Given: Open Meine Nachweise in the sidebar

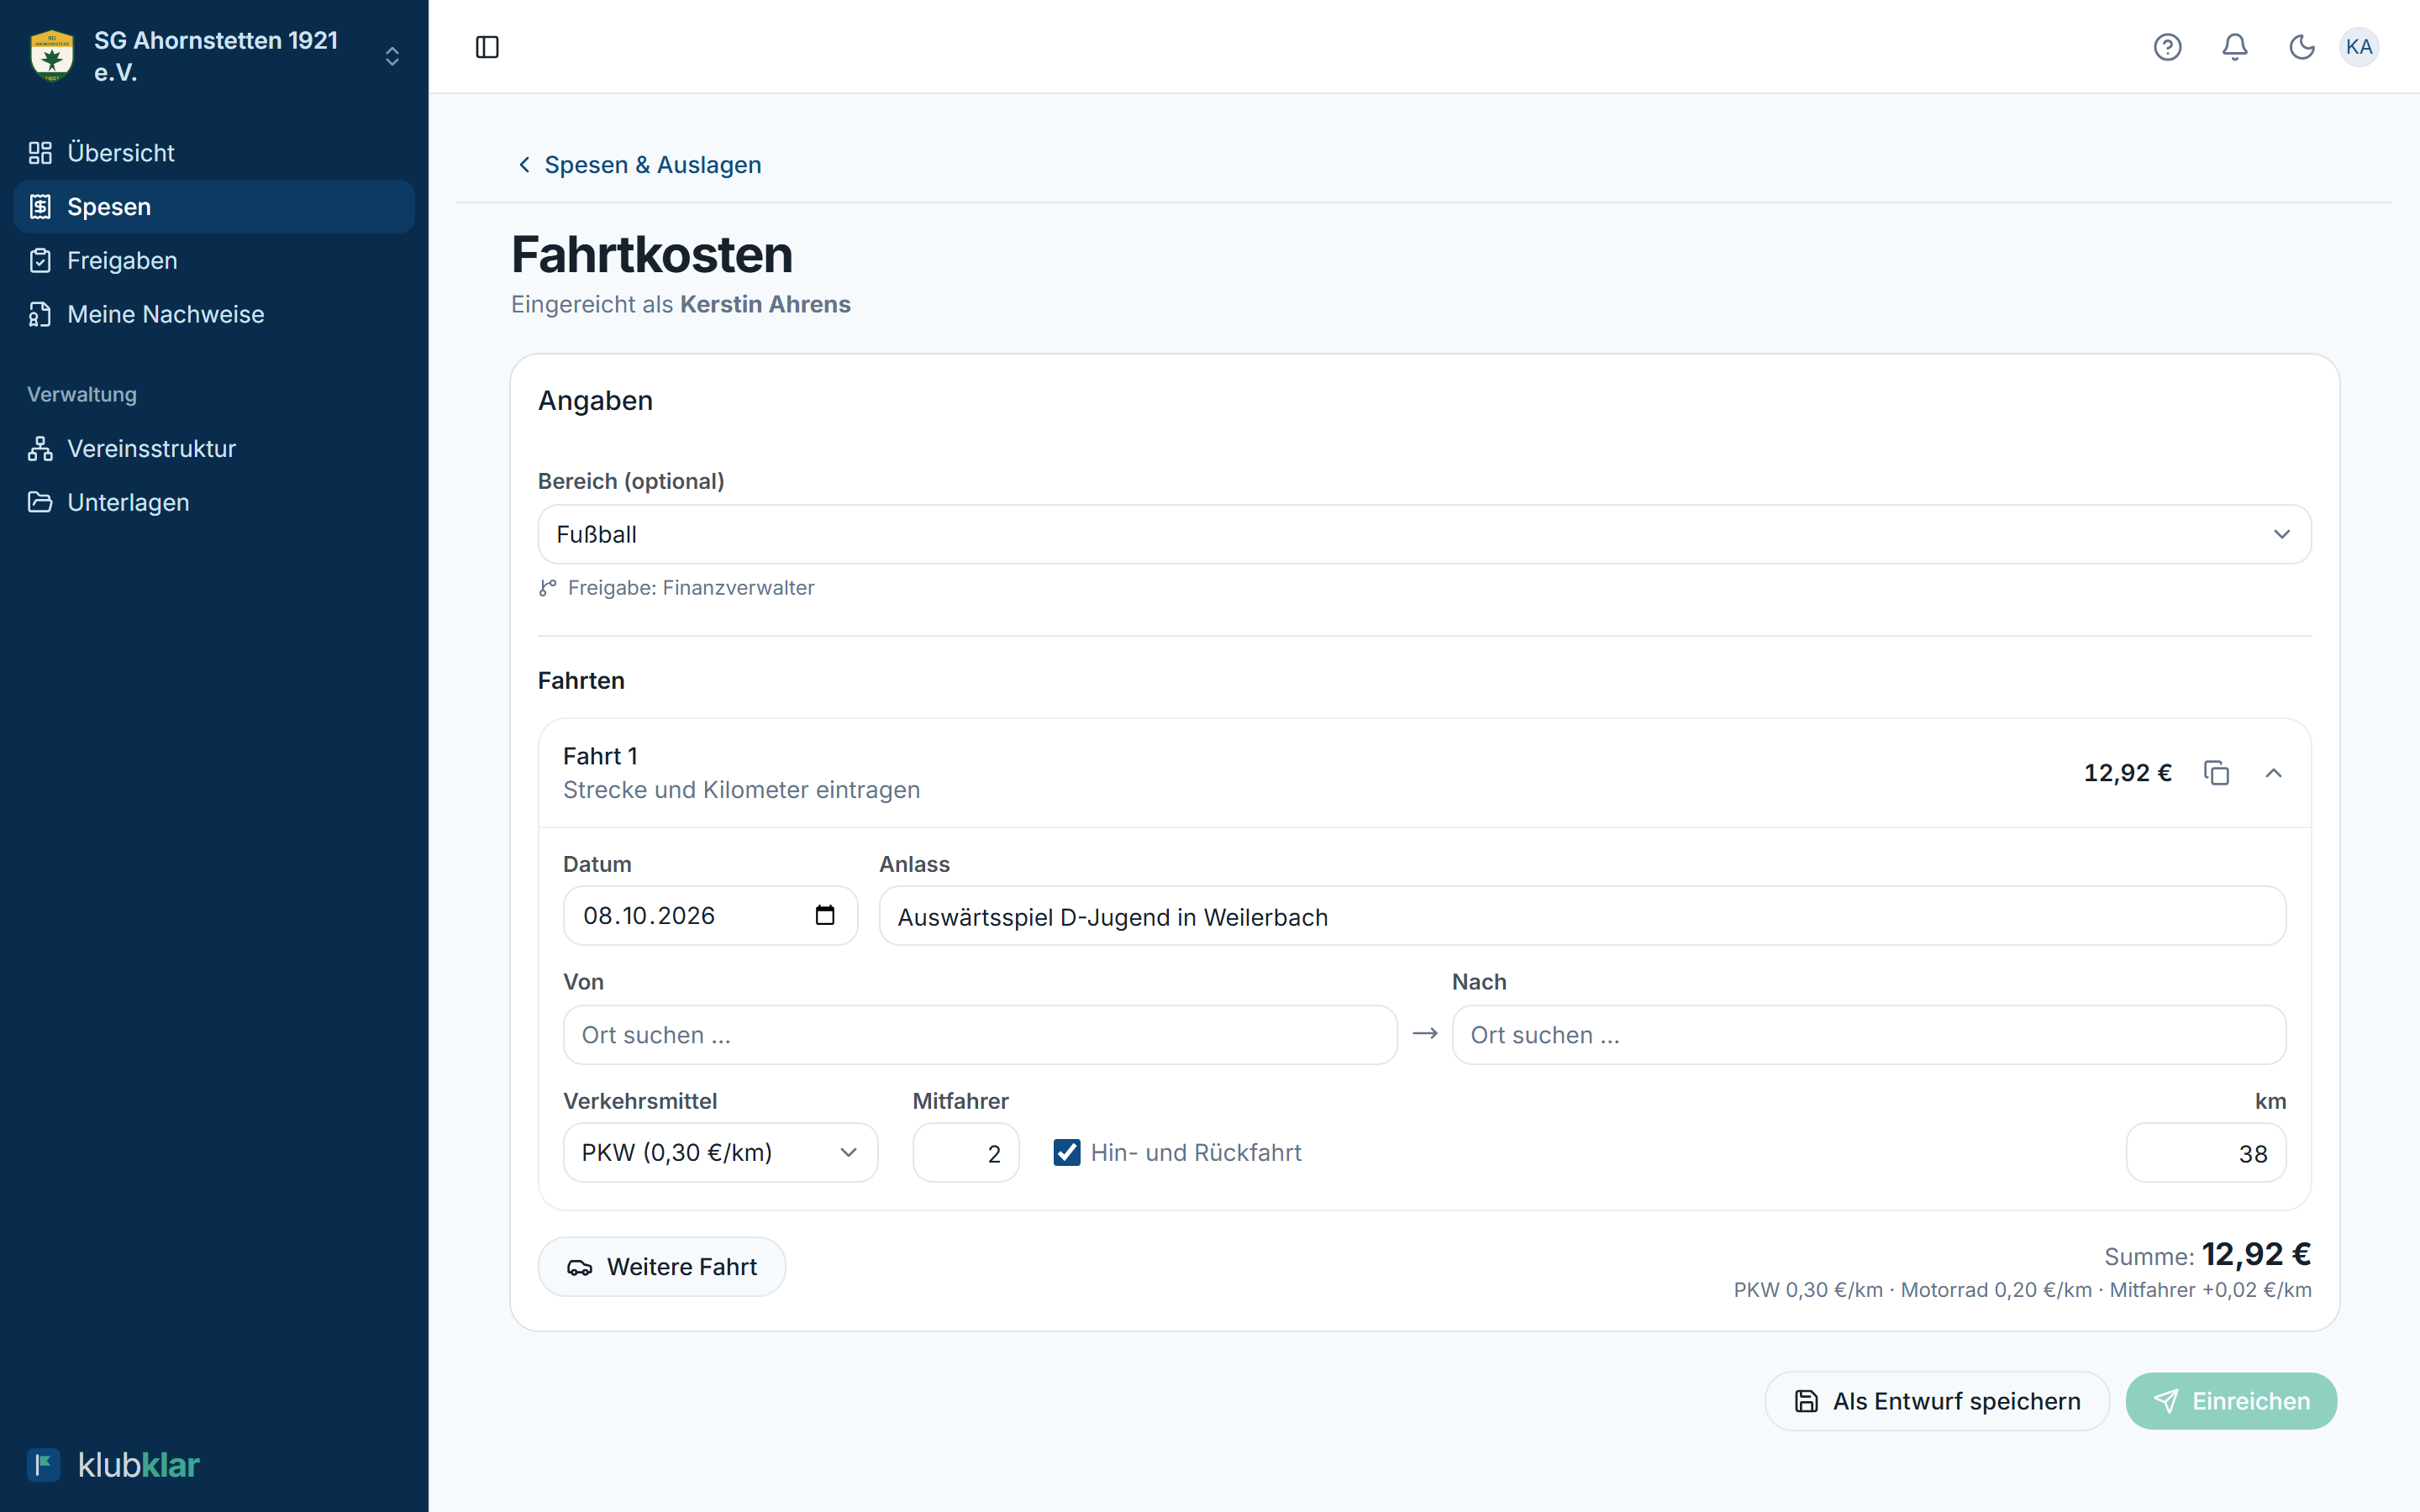Looking at the screenshot, I should coord(214,315).
